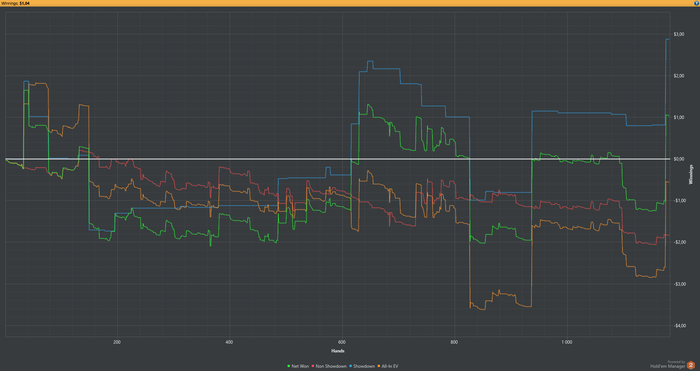Click the 600 hands x-axis label

[342, 342]
